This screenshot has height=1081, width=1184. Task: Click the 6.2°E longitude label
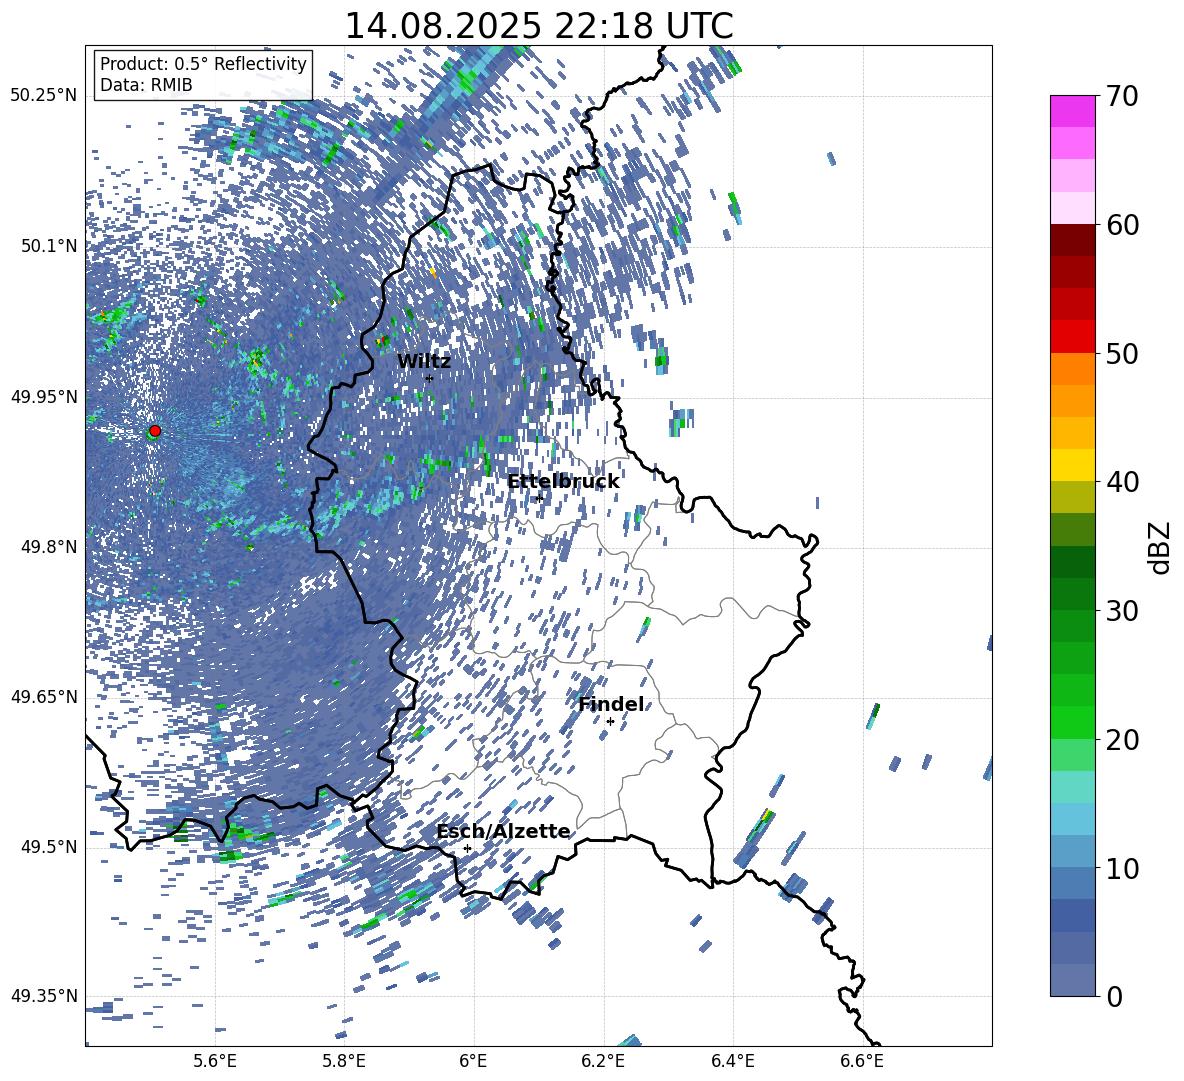603,1061
